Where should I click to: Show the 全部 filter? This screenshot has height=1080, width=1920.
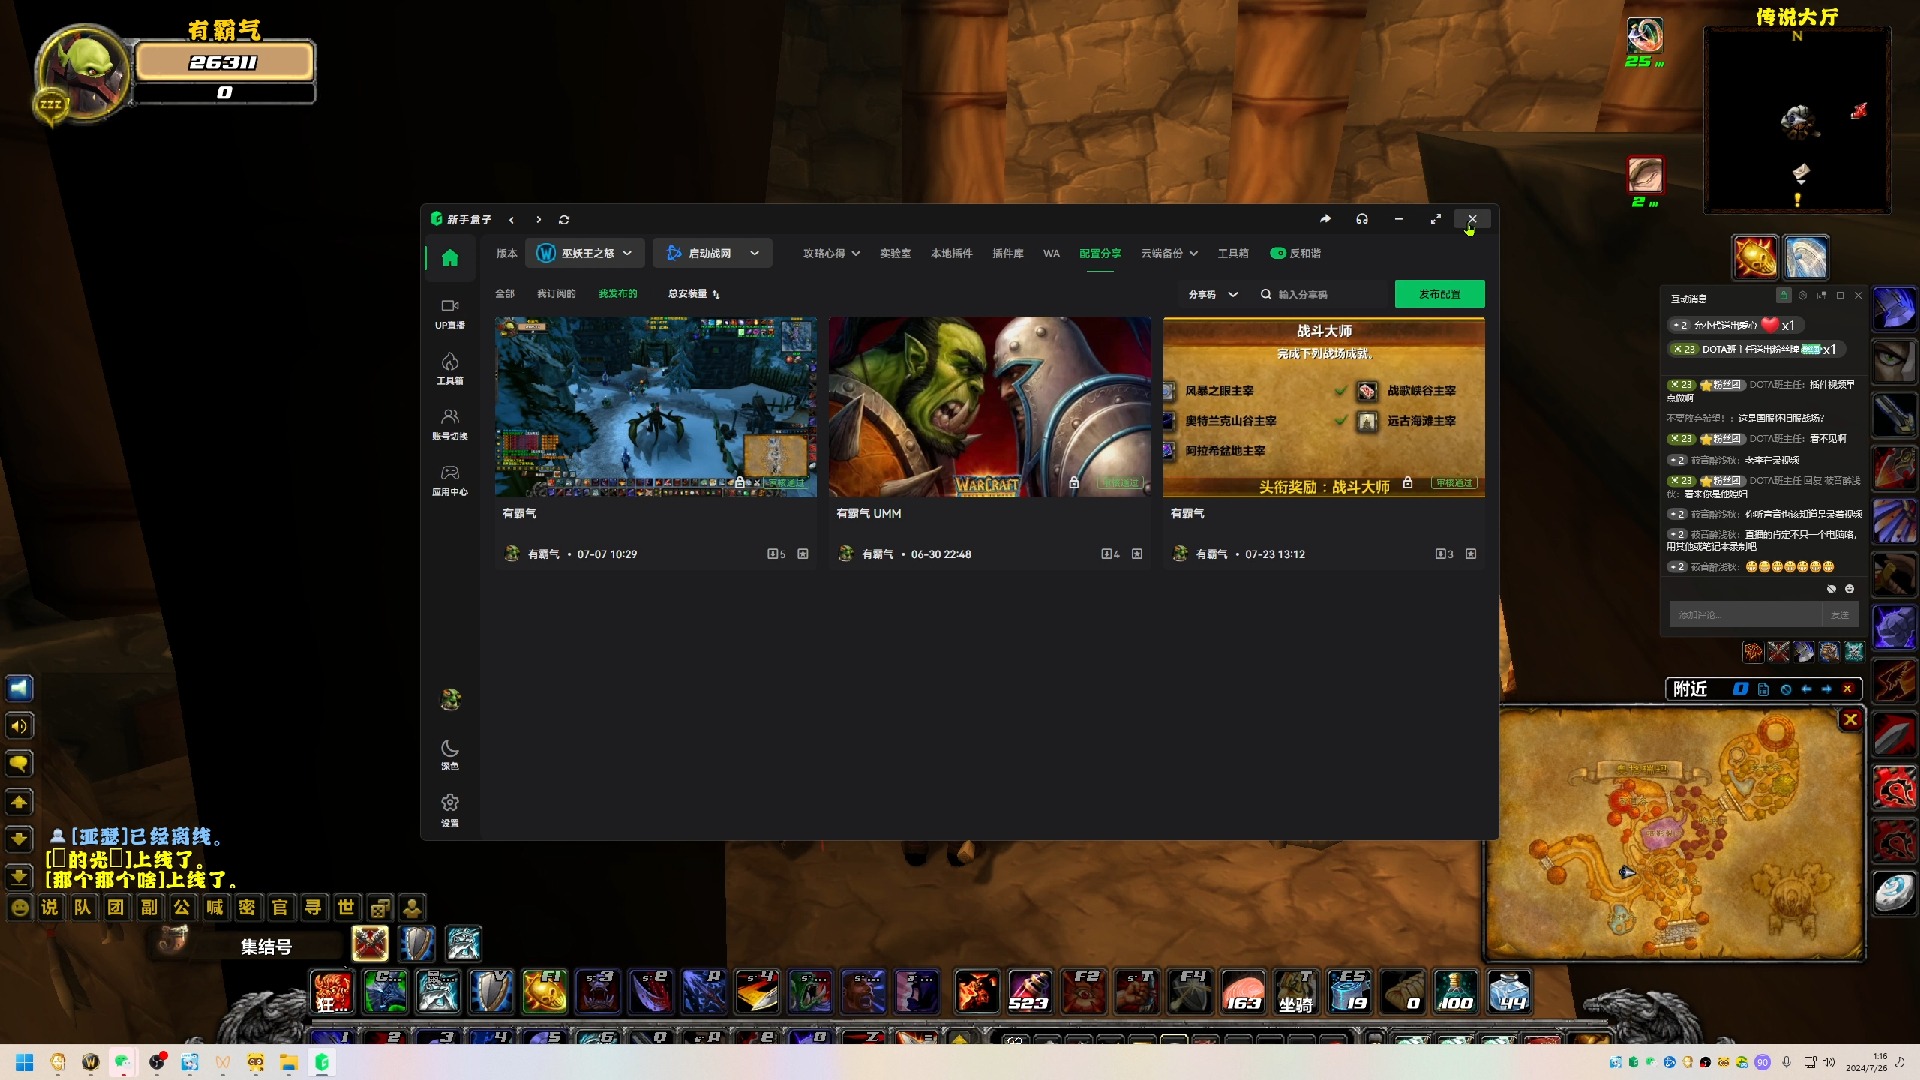pos(504,294)
